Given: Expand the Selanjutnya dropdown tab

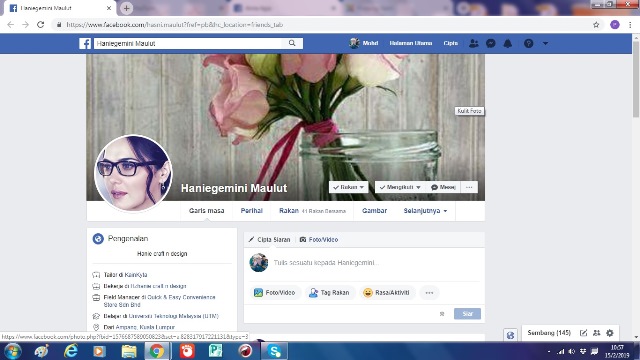Looking at the screenshot, I should (425, 211).
